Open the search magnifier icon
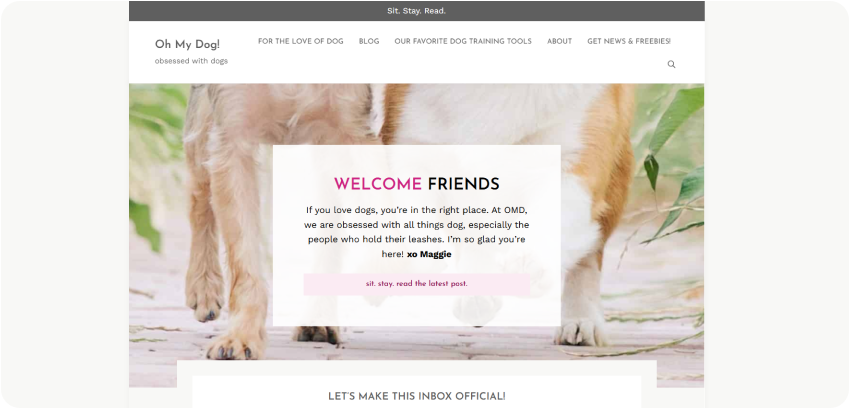This screenshot has height=409, width=850. pyautogui.click(x=671, y=64)
